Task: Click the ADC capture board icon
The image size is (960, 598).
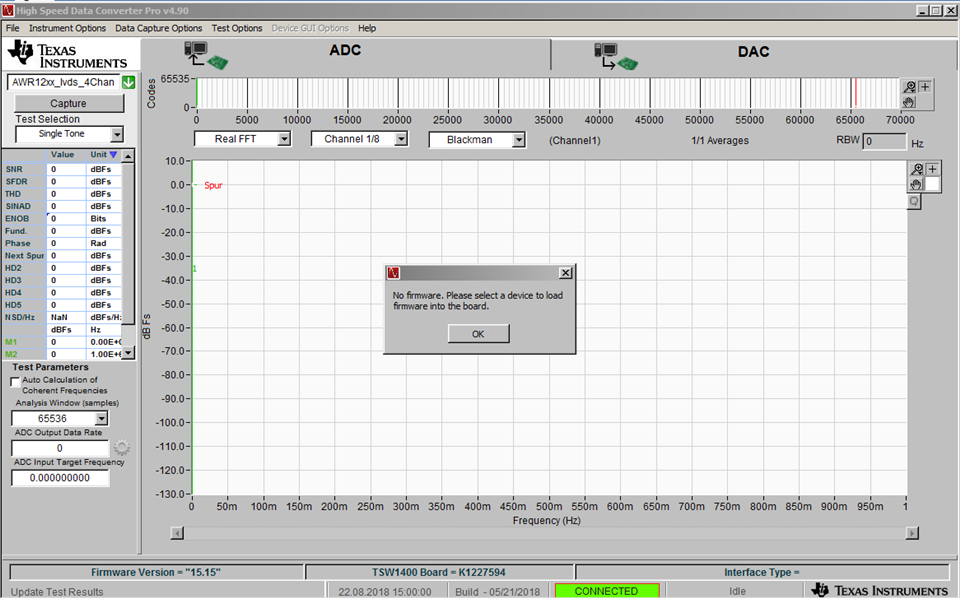Action: 206,56
